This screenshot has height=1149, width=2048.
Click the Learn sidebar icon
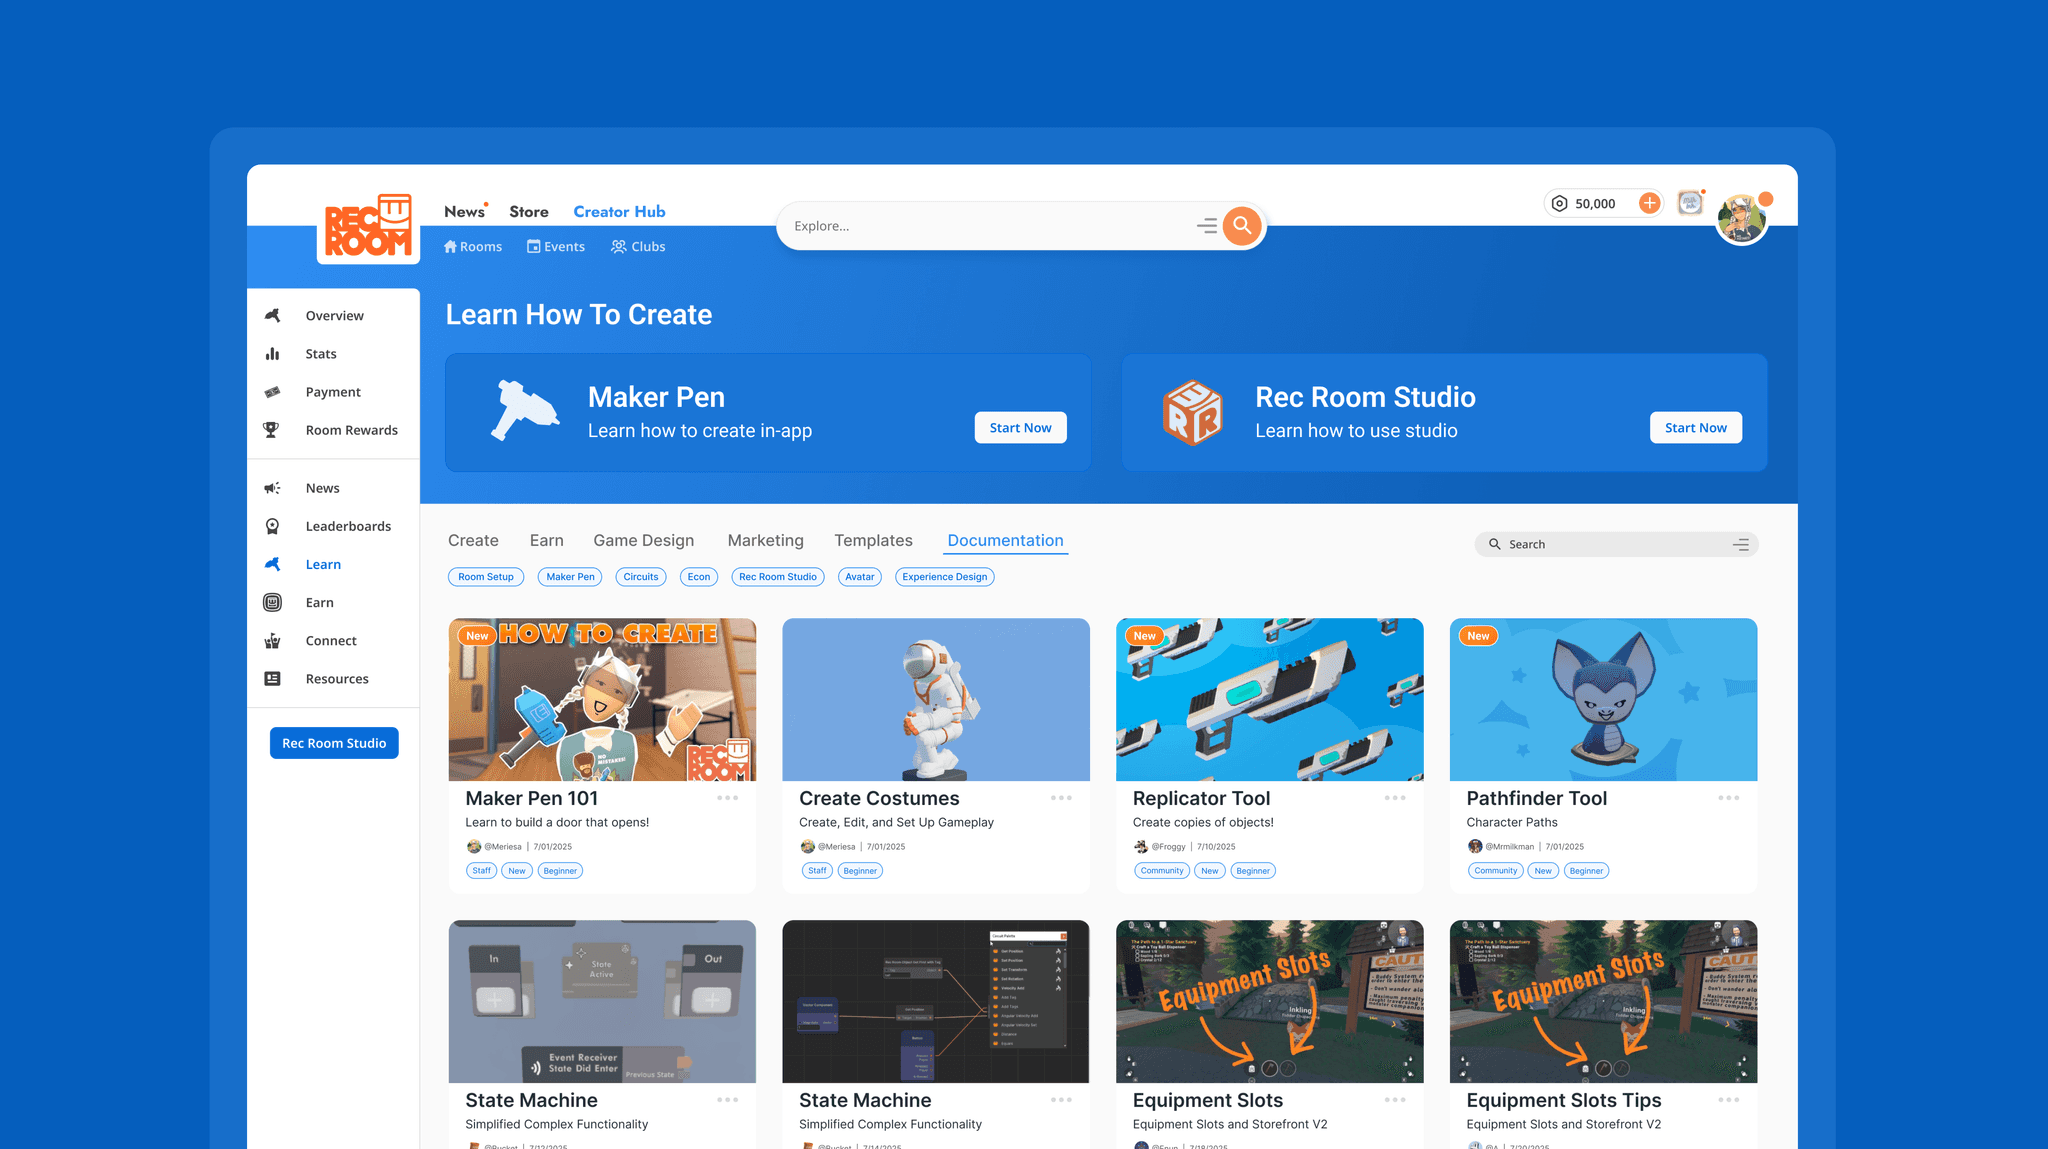click(x=272, y=564)
